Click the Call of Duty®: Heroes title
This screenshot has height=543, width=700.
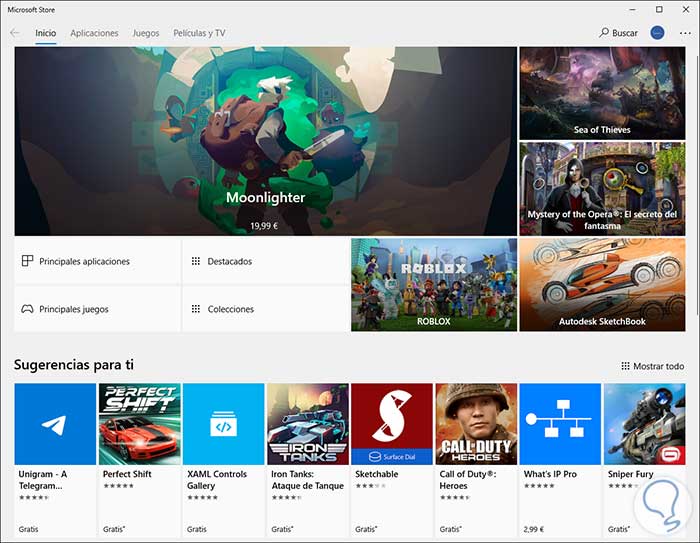(468, 480)
